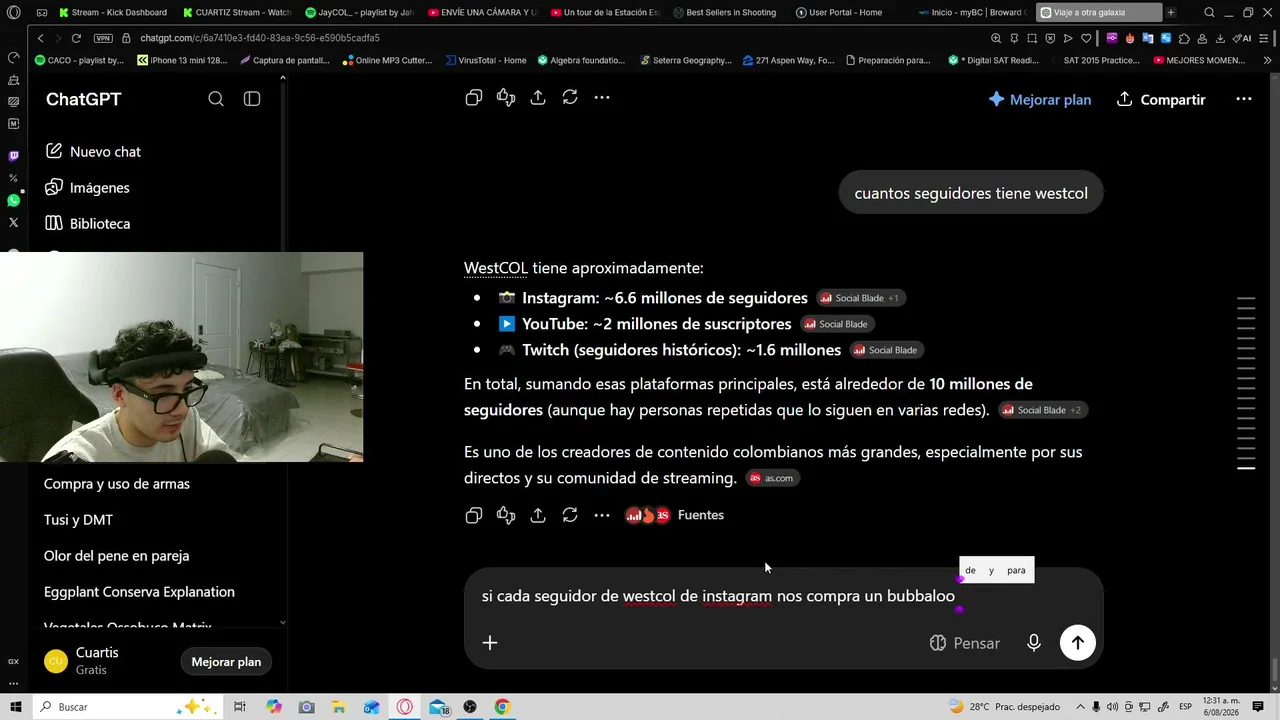Open Social Blade source chip on Twitch line

[x=887, y=350]
